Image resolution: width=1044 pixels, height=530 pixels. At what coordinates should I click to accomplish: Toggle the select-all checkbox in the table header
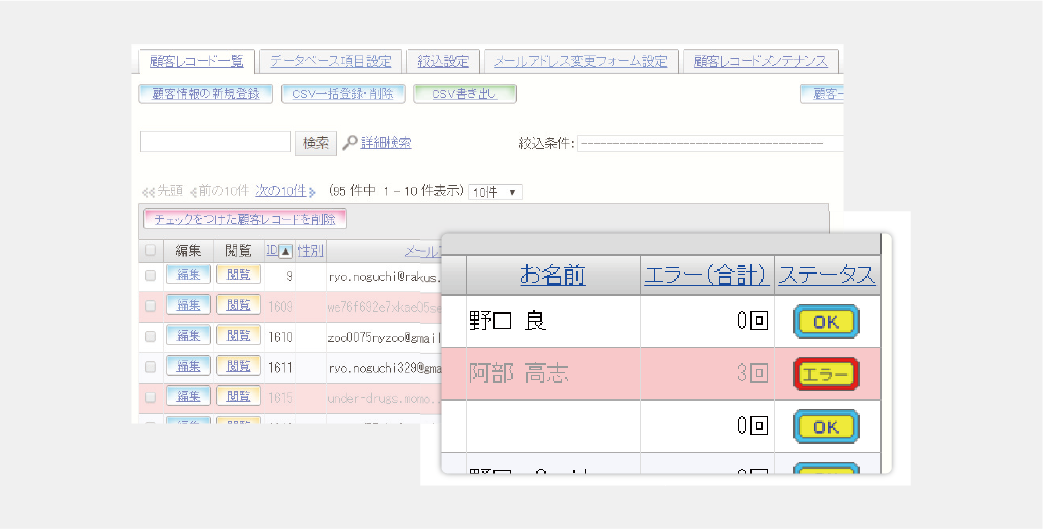tap(151, 251)
